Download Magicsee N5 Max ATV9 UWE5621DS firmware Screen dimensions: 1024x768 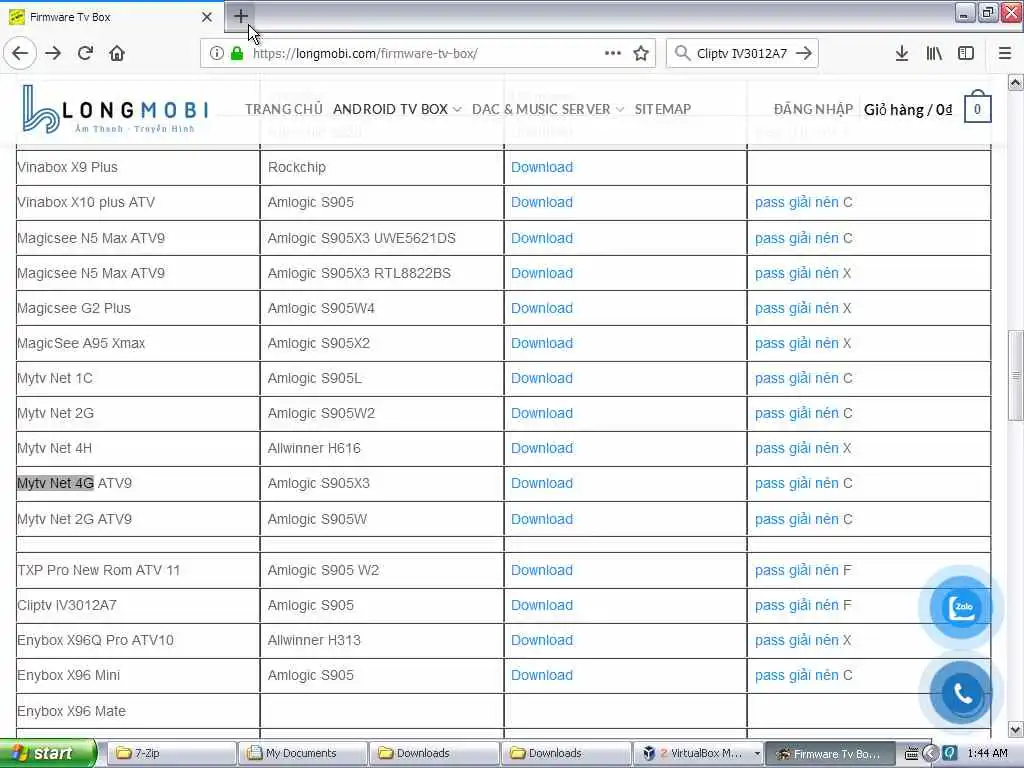point(542,238)
